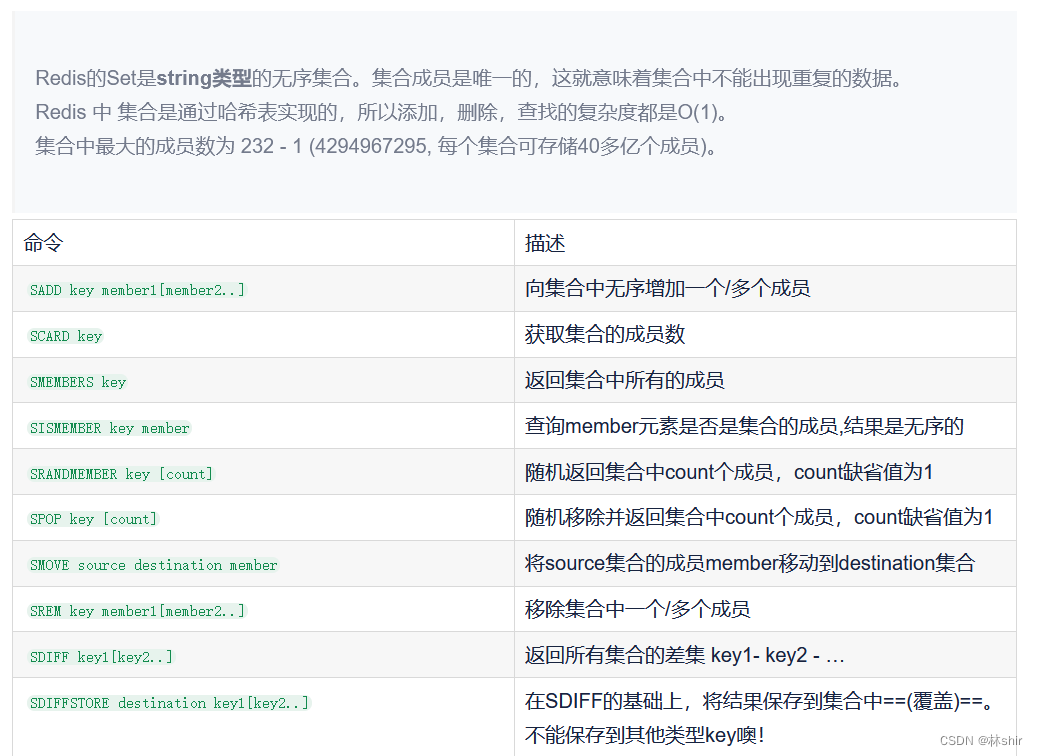The image size is (1038, 756).
Task: Click description 移除集合中一个/多个成员
Action: point(637,608)
